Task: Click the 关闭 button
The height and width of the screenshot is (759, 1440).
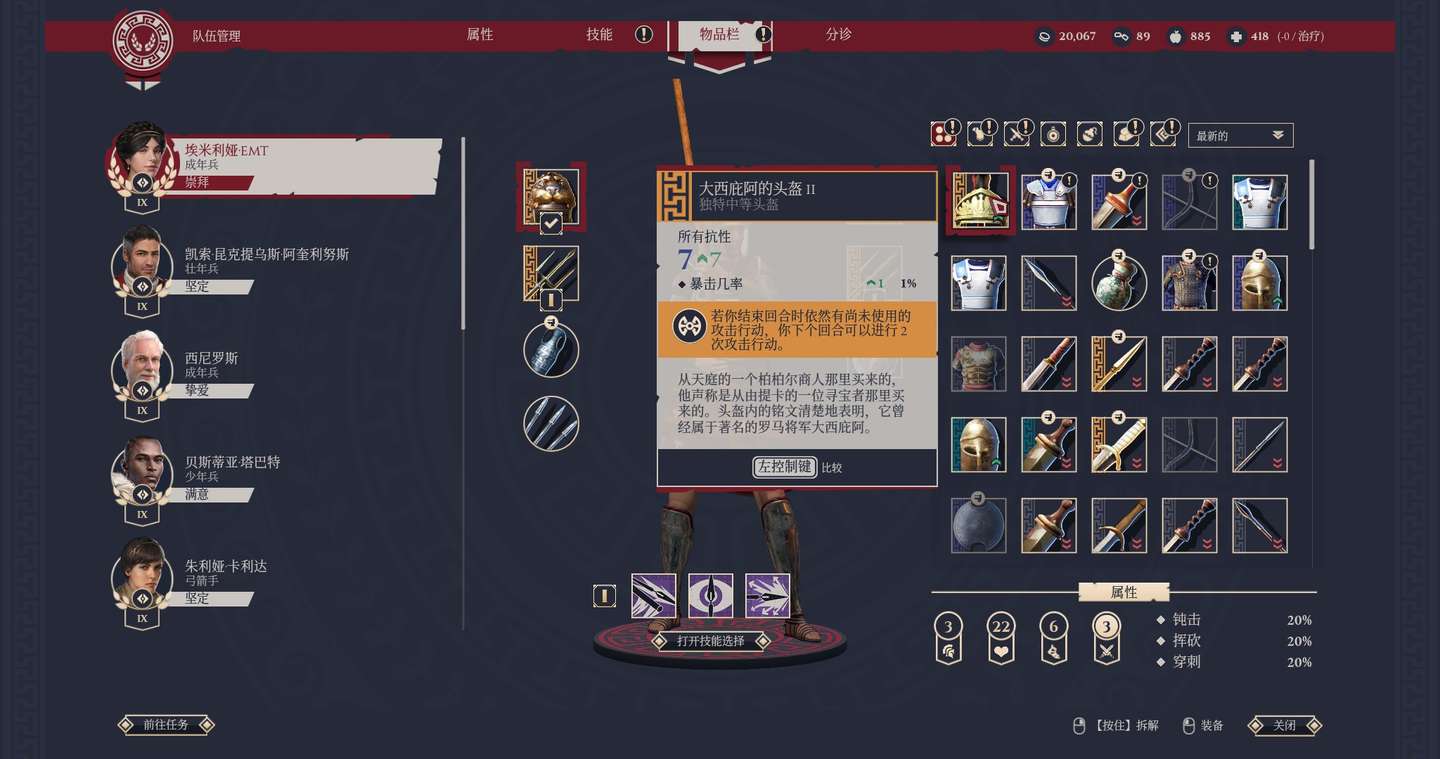Action: pyautogui.click(x=1284, y=725)
